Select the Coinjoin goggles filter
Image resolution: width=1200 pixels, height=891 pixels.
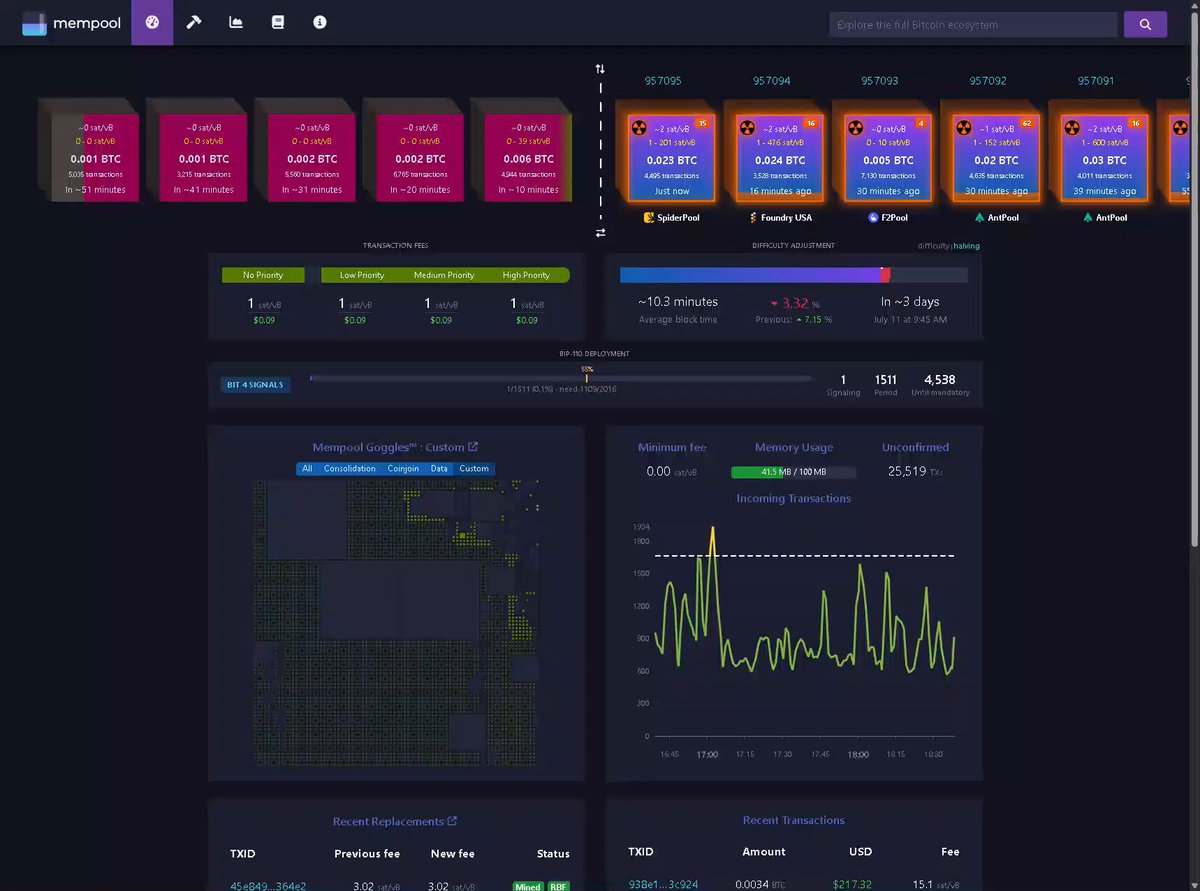click(404, 469)
